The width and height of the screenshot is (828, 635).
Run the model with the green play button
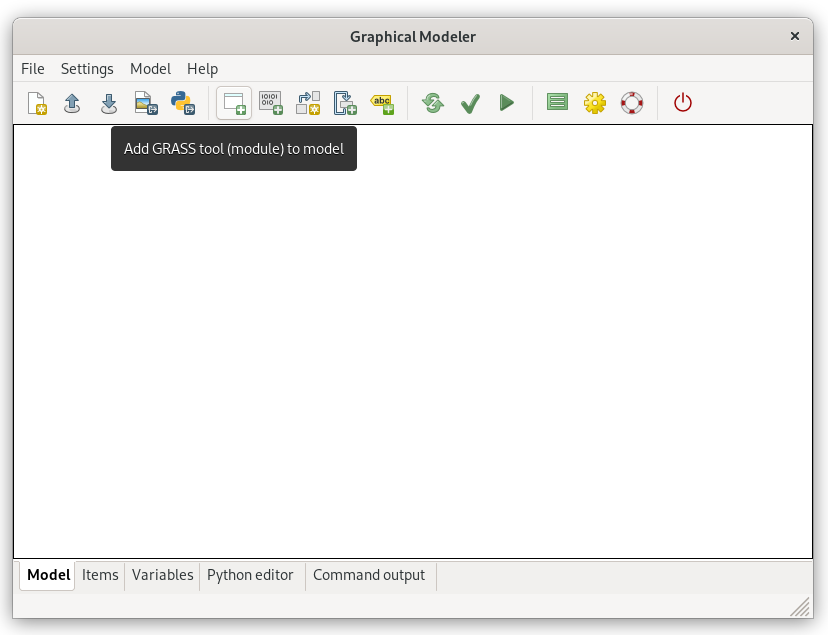point(506,102)
